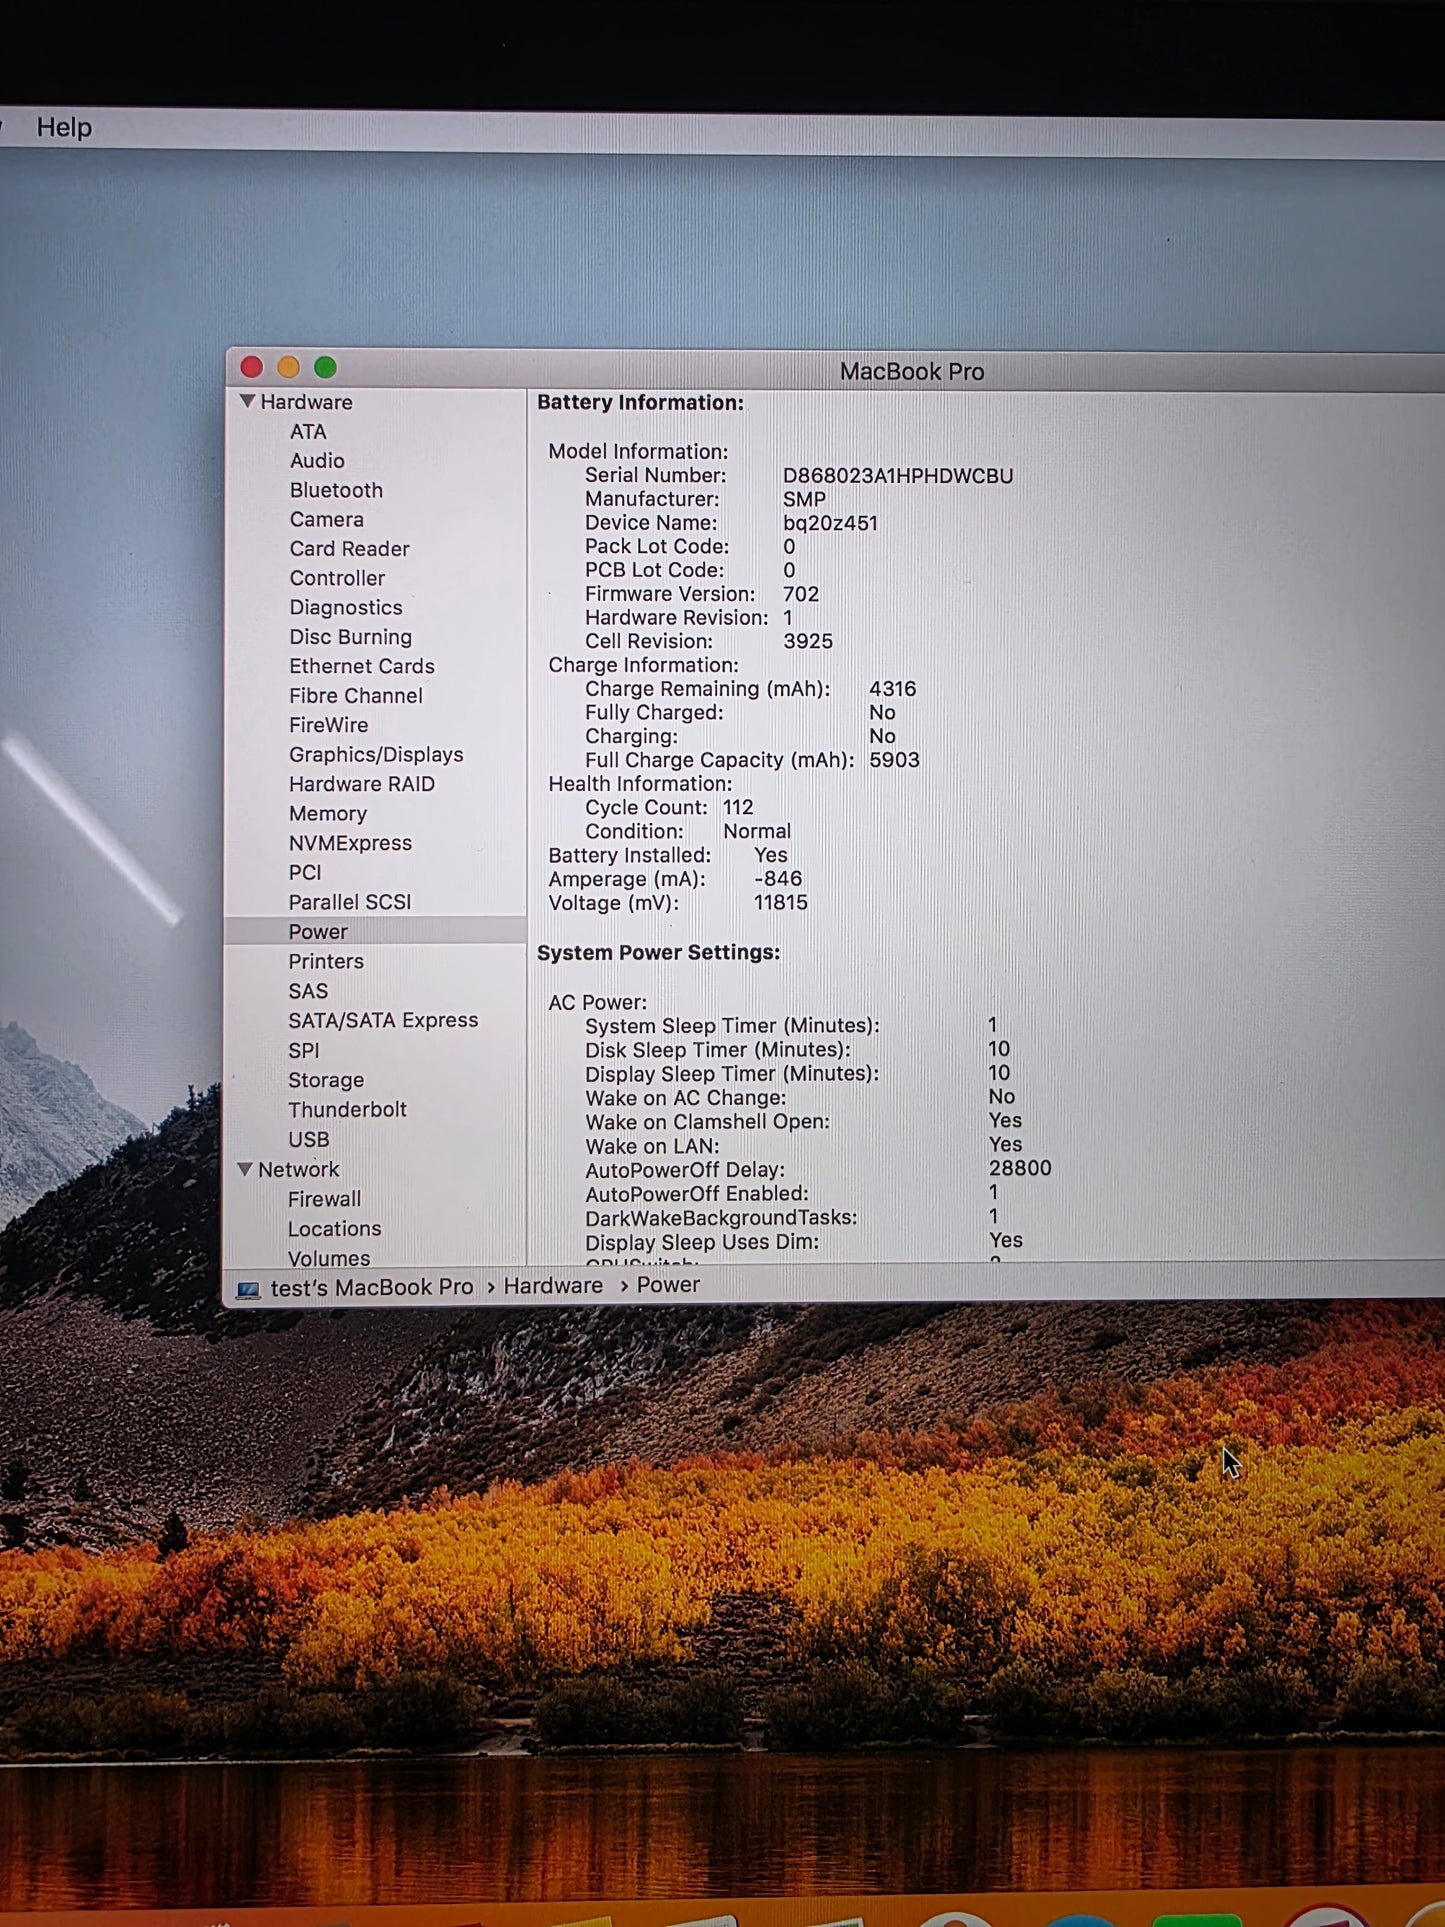1445x1927 pixels.
Task: Click the Manufacturer value SMP
Action: click(x=804, y=499)
